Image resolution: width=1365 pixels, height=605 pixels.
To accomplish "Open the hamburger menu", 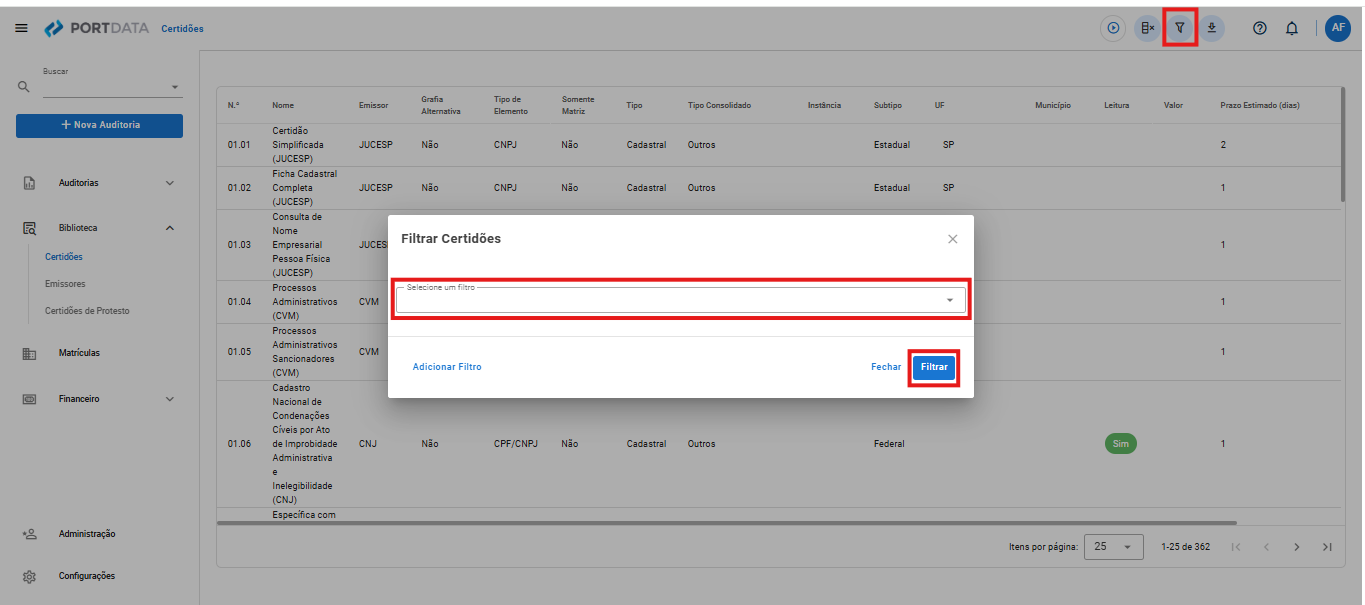I will point(21,28).
